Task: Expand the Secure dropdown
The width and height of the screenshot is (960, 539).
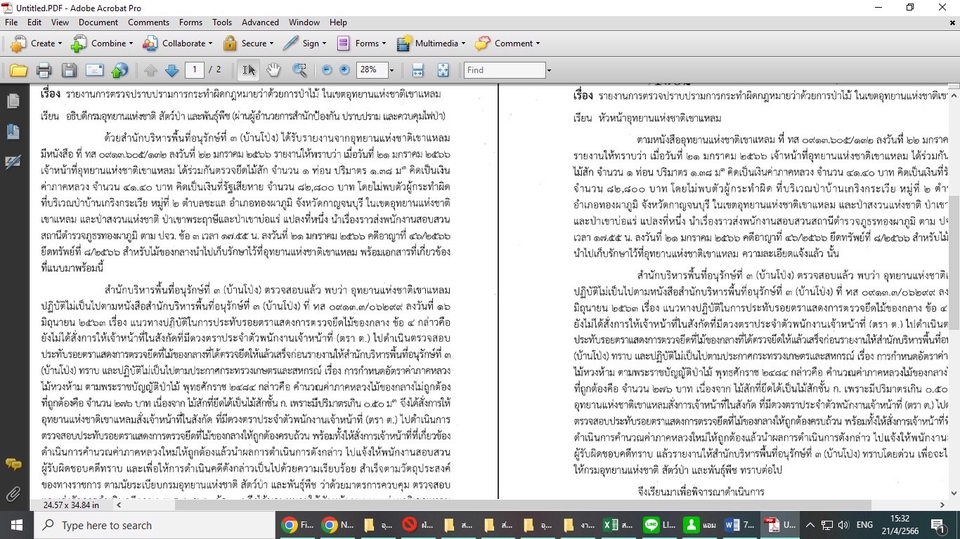Action: click(272, 43)
